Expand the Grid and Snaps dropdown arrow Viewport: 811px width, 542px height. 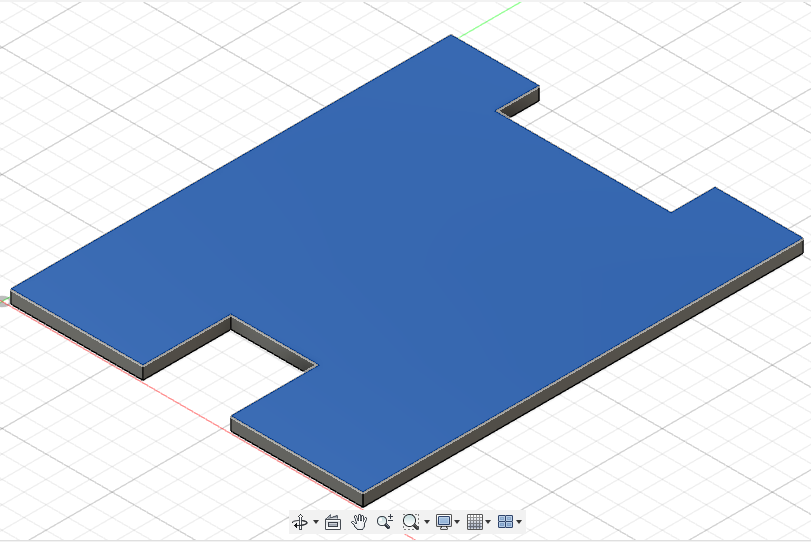tap(488, 522)
